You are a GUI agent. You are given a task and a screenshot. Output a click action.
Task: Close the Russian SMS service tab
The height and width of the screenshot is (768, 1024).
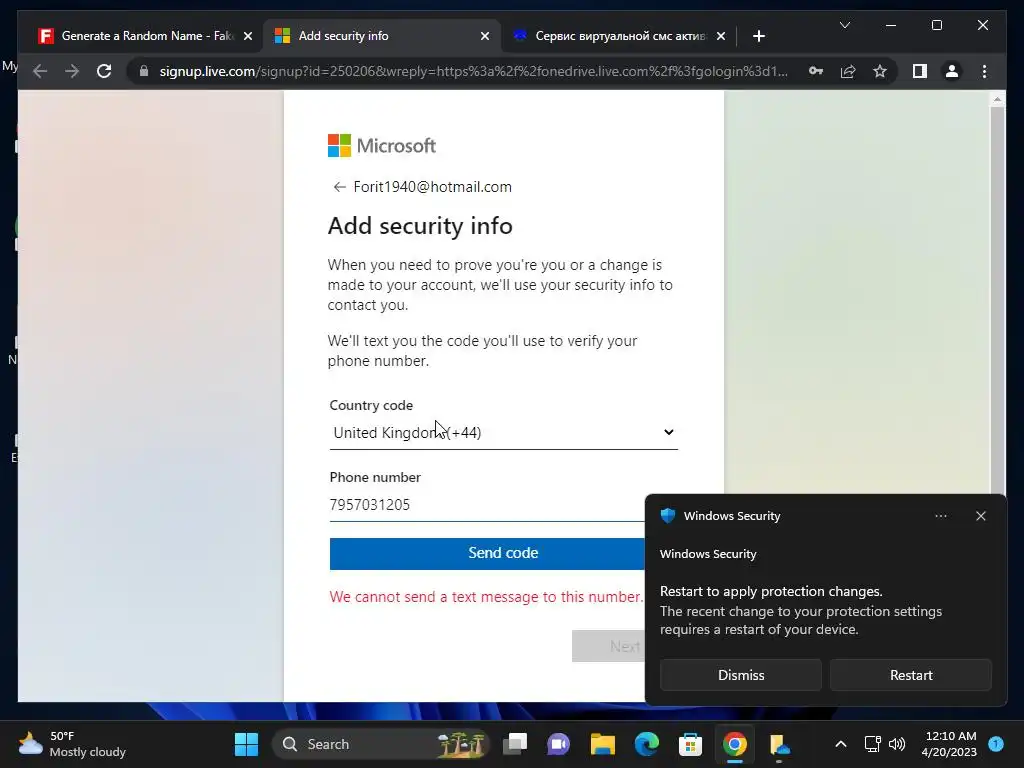tap(720, 36)
